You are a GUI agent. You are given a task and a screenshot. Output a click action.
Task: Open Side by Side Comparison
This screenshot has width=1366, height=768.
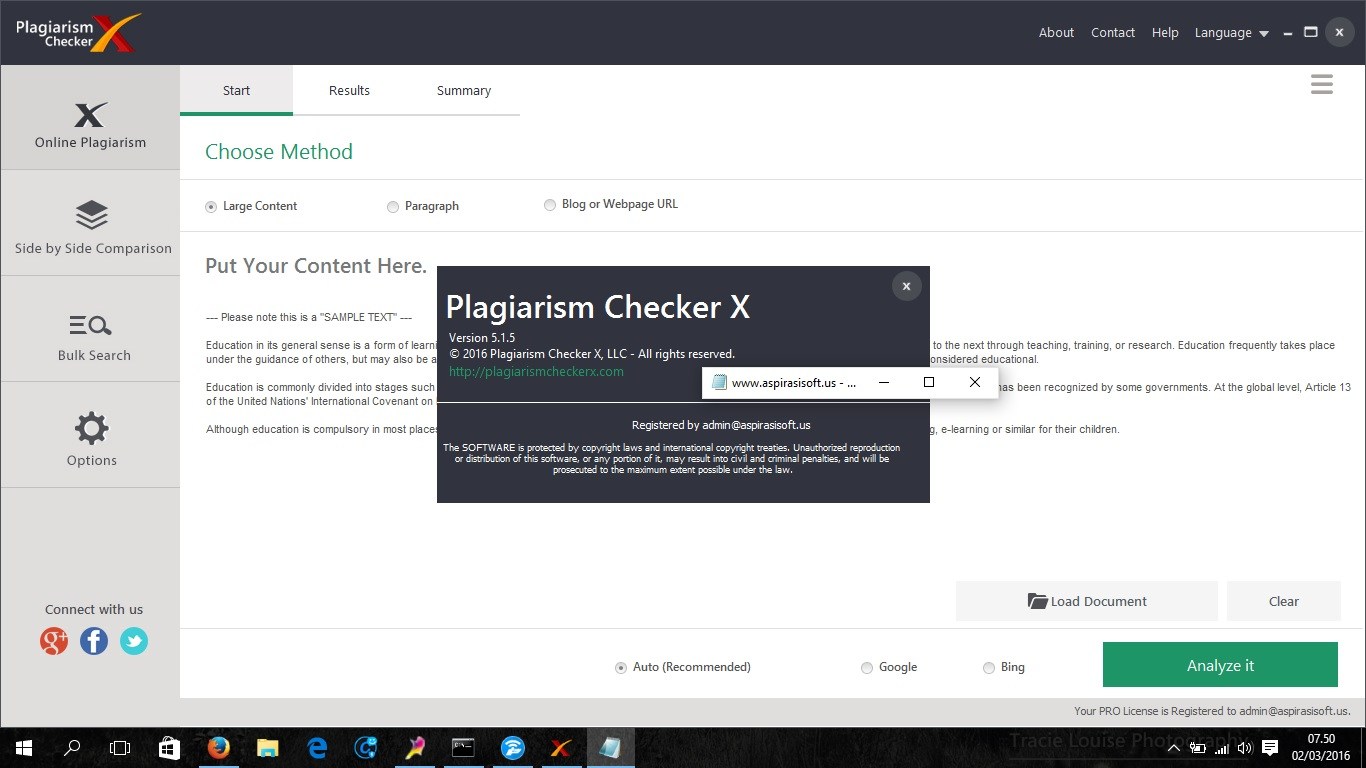click(90, 224)
